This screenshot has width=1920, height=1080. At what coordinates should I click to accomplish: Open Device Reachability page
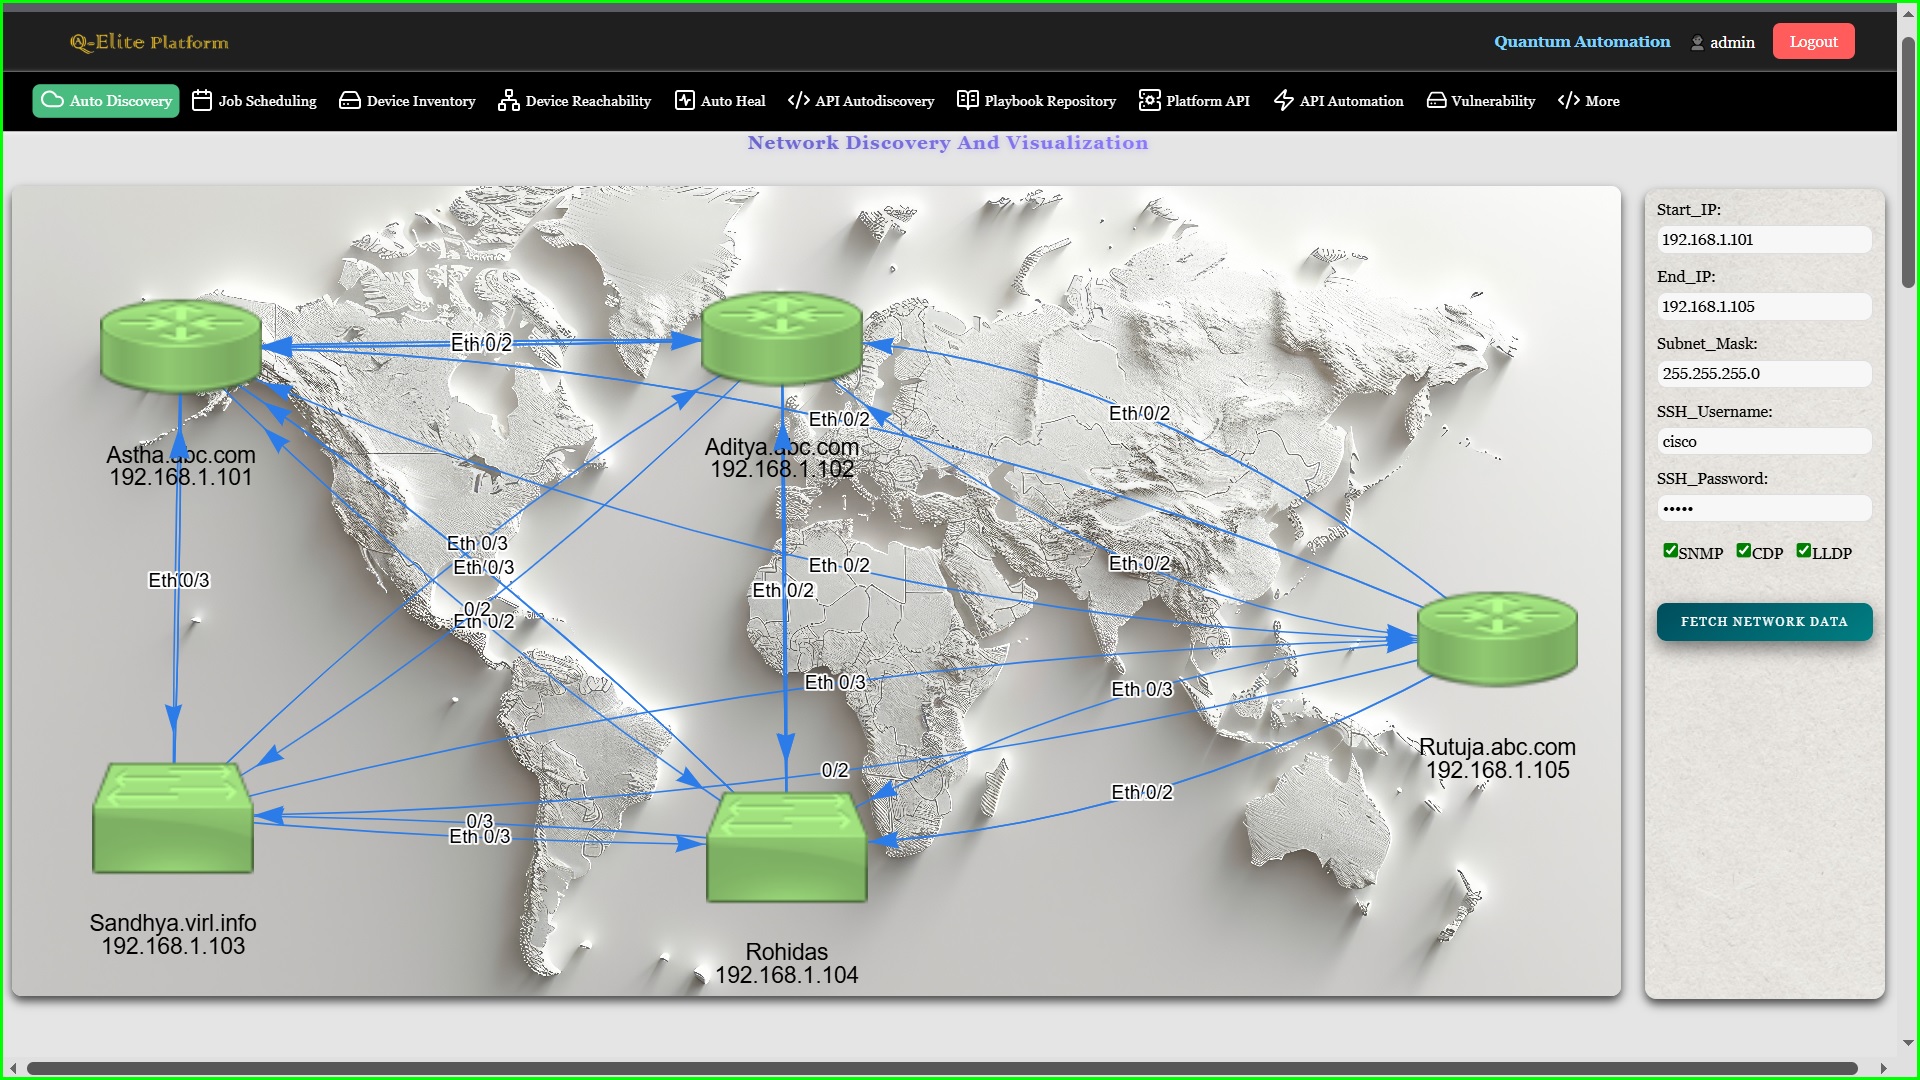(x=574, y=100)
